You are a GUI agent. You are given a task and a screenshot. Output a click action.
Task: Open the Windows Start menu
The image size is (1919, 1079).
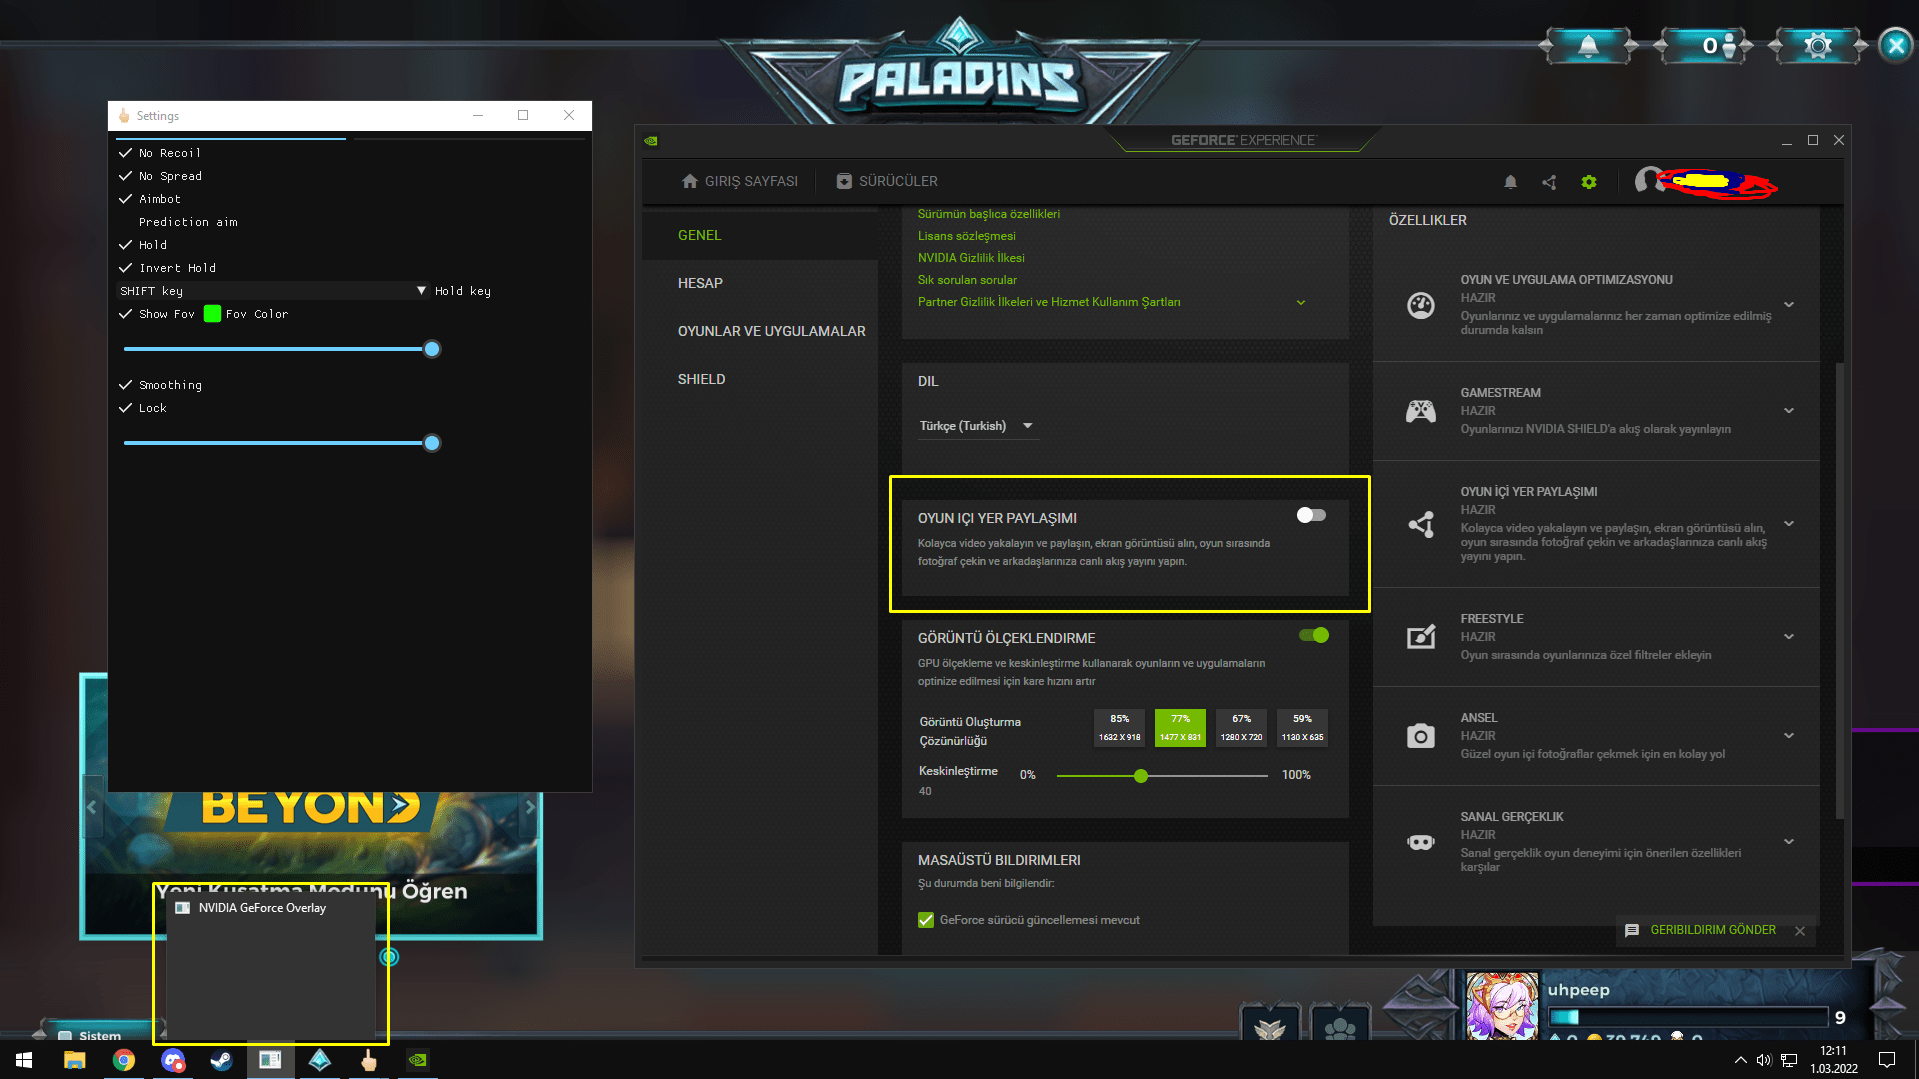point(24,1060)
